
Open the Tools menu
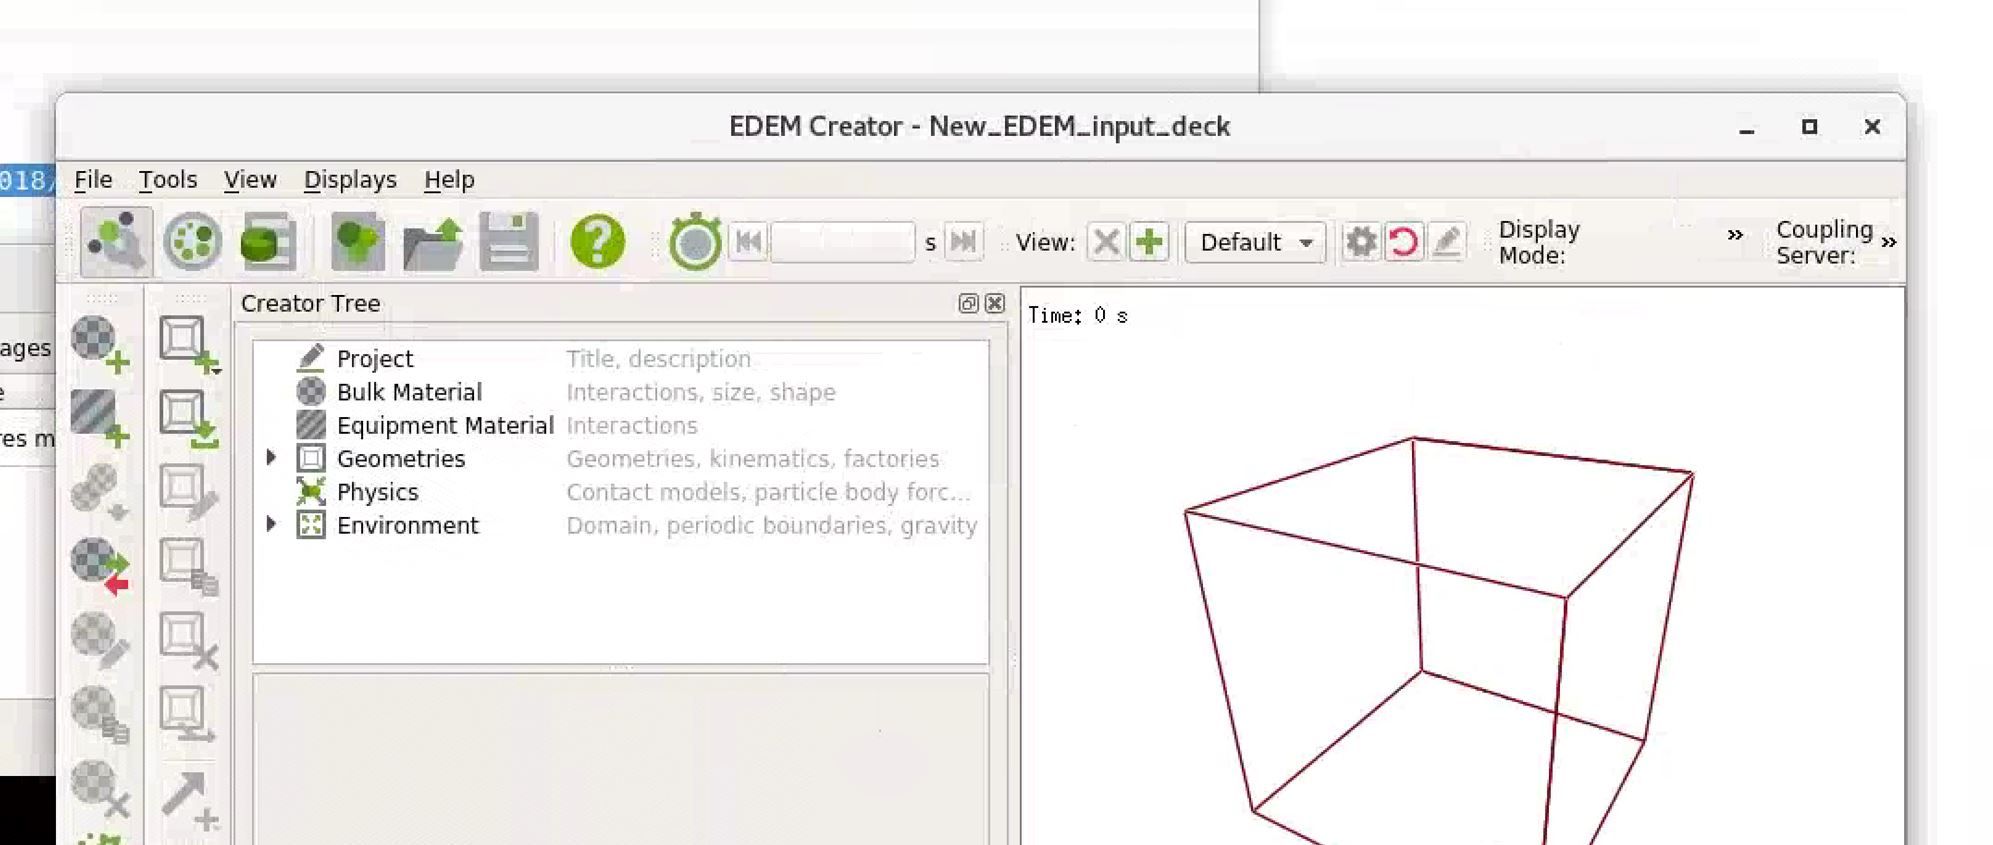pyautogui.click(x=167, y=180)
